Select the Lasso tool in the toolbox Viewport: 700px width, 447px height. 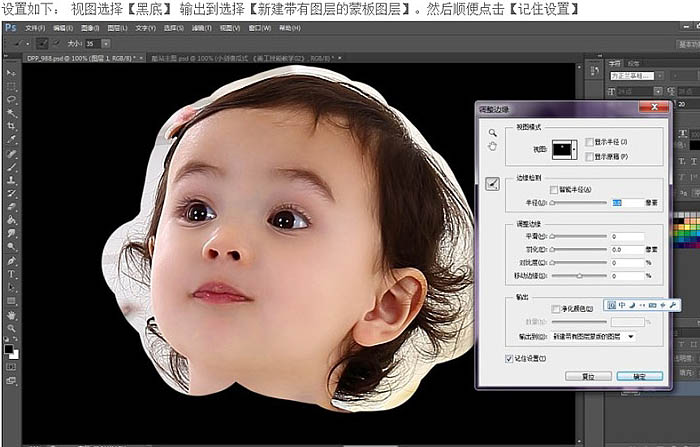coord(11,100)
